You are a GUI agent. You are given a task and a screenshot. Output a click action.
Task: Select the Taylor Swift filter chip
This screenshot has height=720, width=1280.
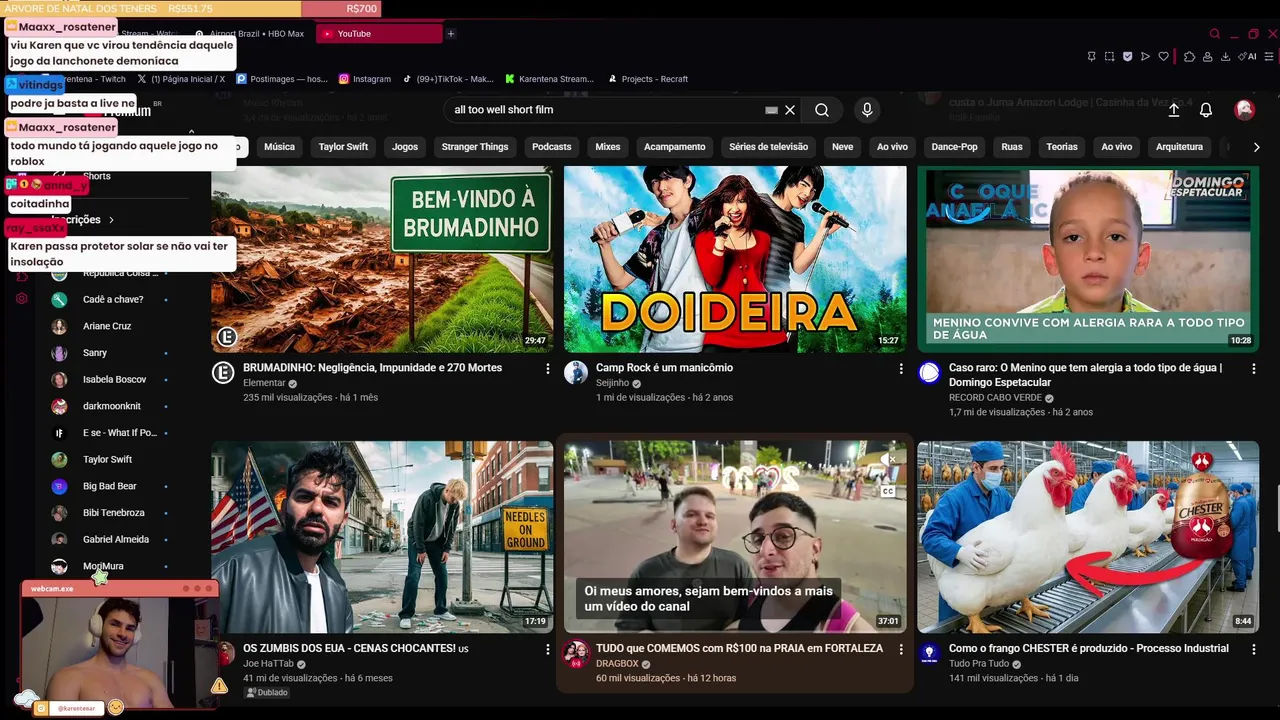pyautogui.click(x=343, y=147)
